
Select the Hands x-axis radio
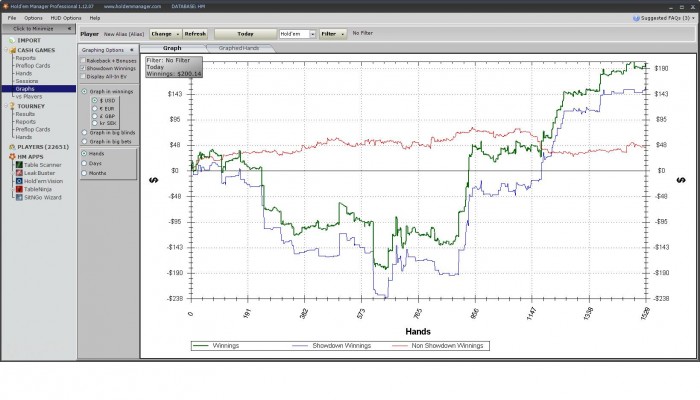[84, 153]
